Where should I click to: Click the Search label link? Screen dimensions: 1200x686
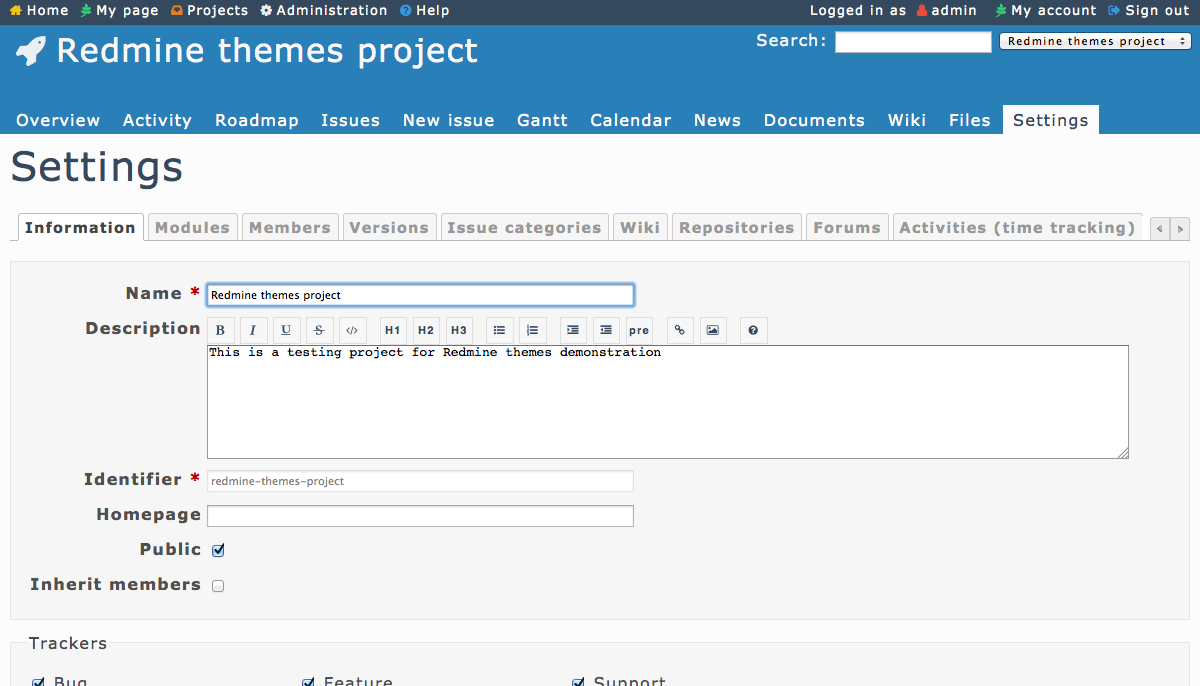point(790,40)
